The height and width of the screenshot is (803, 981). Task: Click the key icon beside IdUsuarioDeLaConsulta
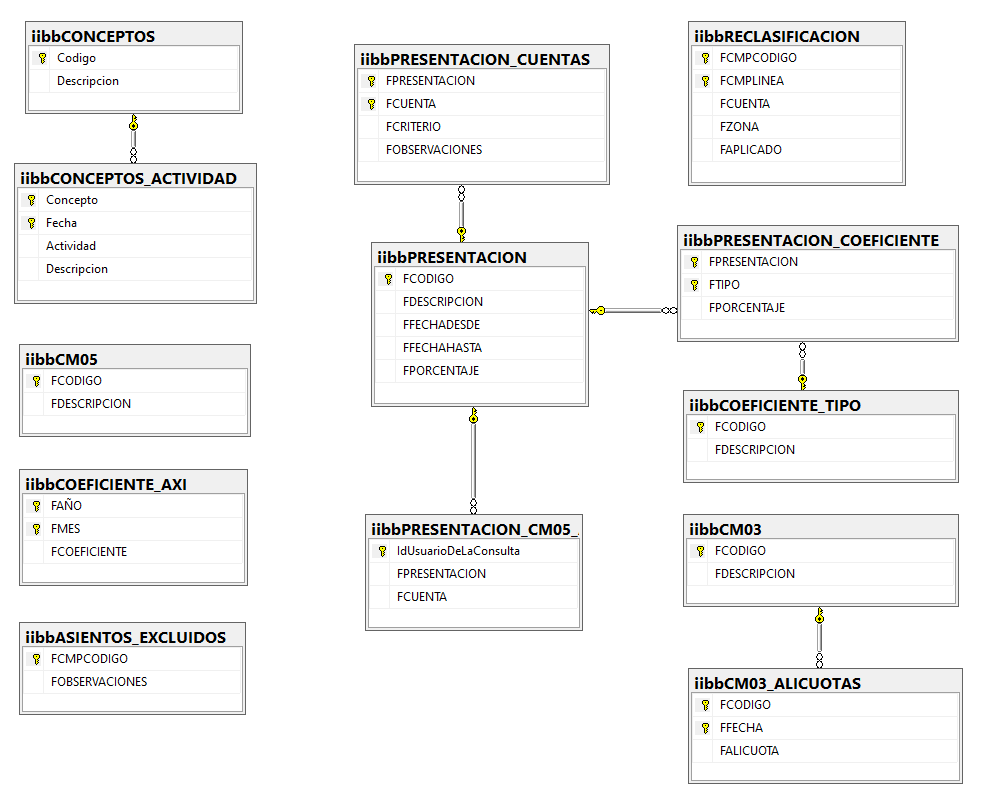(382, 551)
